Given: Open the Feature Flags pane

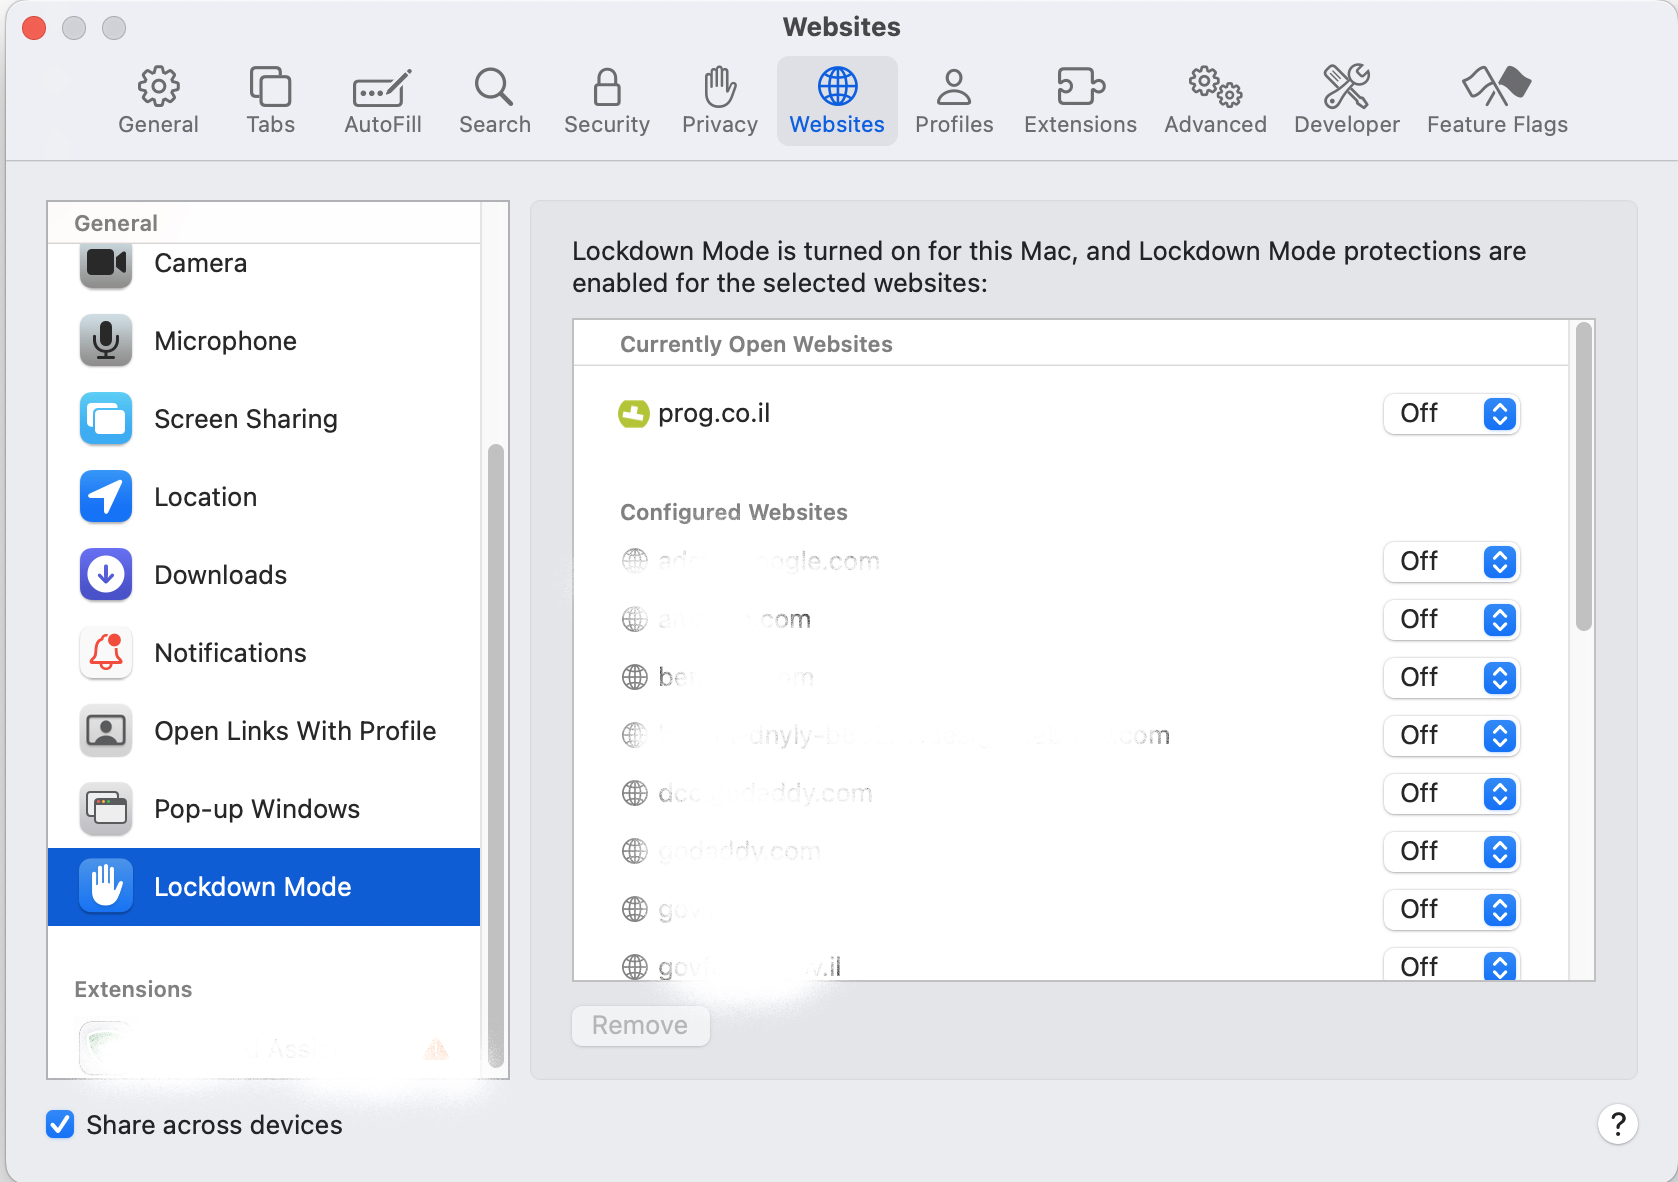Looking at the screenshot, I should coord(1496,101).
